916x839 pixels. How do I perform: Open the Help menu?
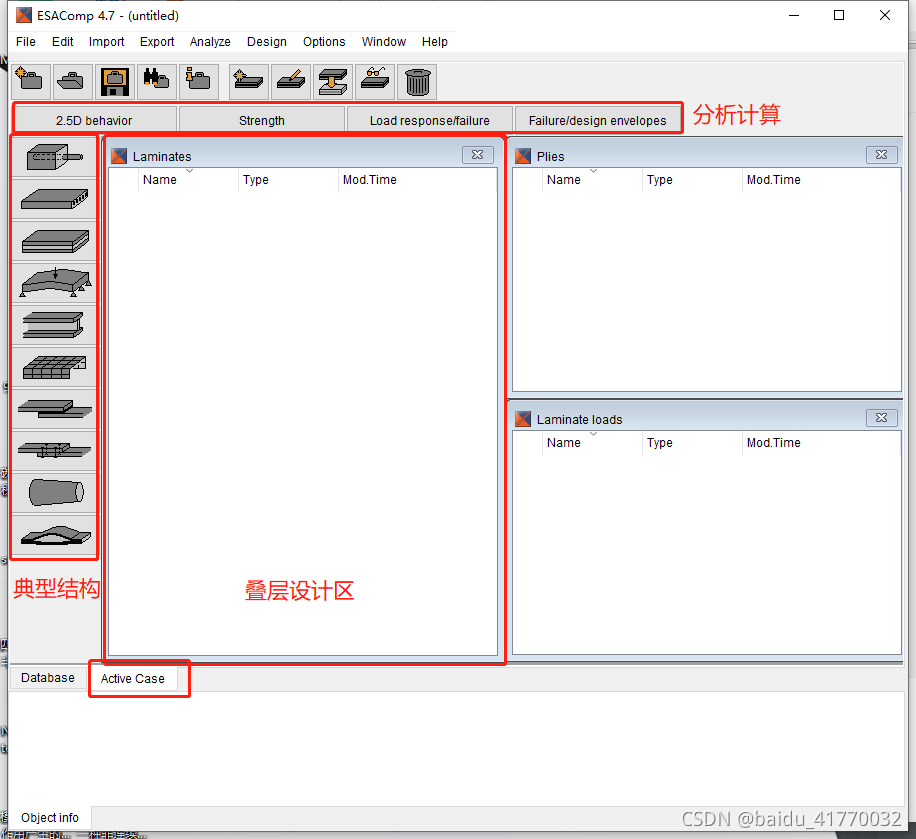click(435, 41)
